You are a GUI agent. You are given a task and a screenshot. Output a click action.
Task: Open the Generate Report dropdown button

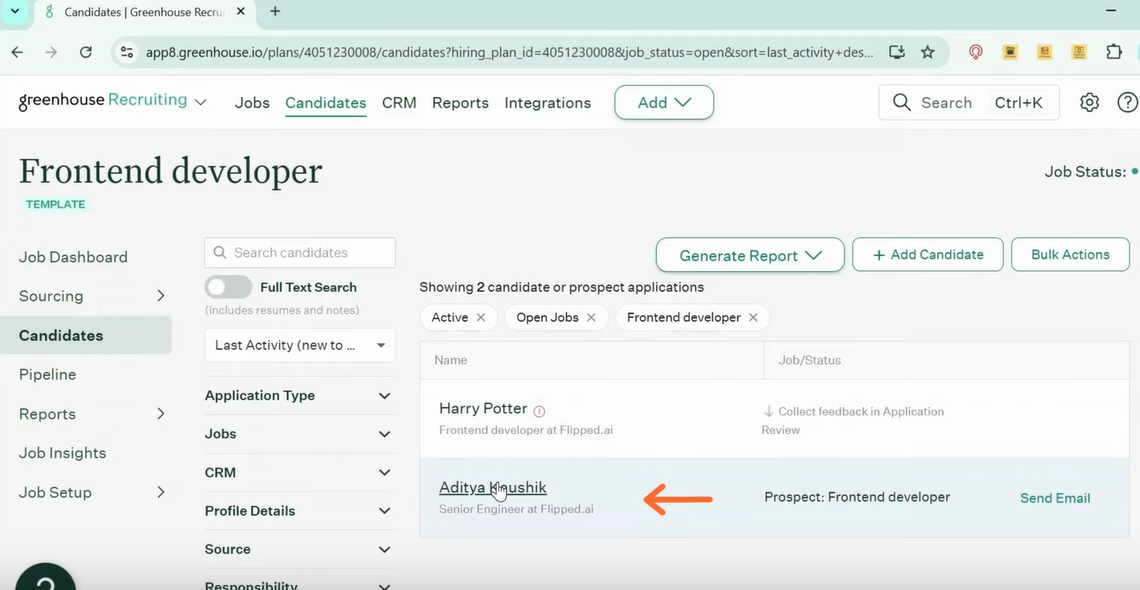point(750,255)
